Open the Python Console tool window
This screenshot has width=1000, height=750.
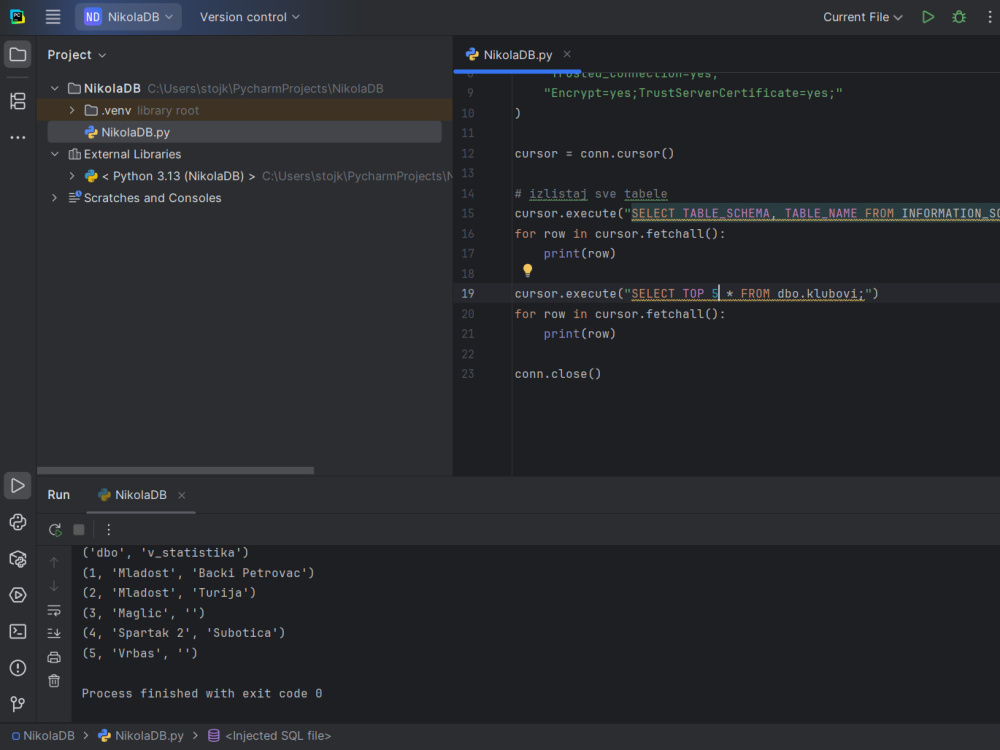(18, 522)
